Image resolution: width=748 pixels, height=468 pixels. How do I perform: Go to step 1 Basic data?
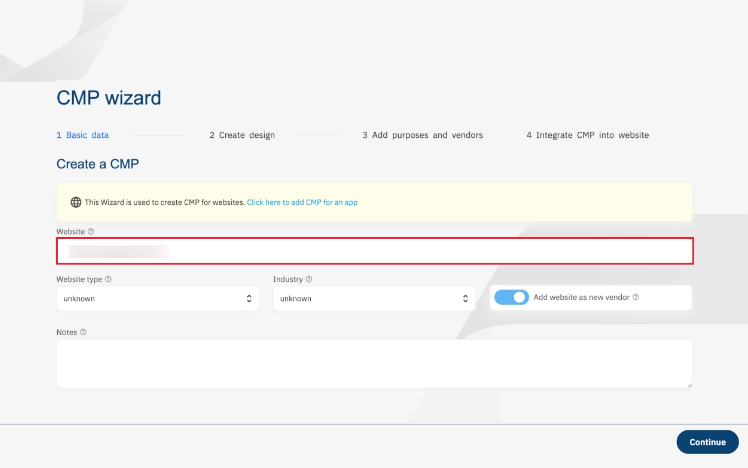[x=83, y=135]
